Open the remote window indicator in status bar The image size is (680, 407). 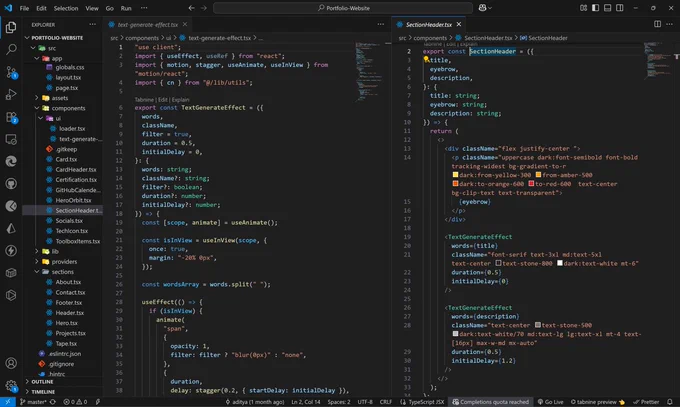[x=7, y=402]
